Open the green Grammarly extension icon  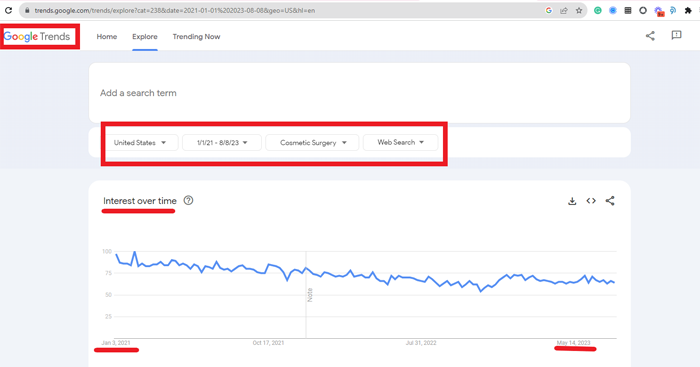click(597, 10)
